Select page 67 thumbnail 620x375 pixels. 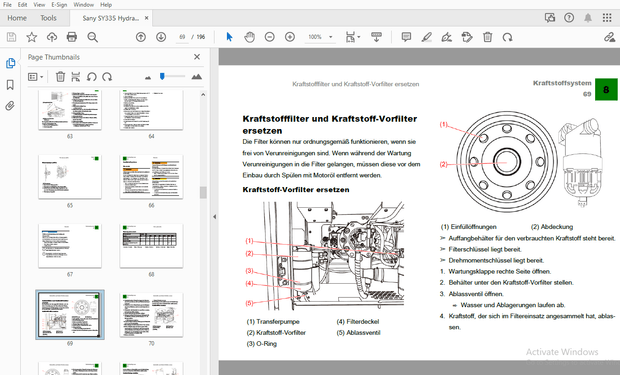70,246
